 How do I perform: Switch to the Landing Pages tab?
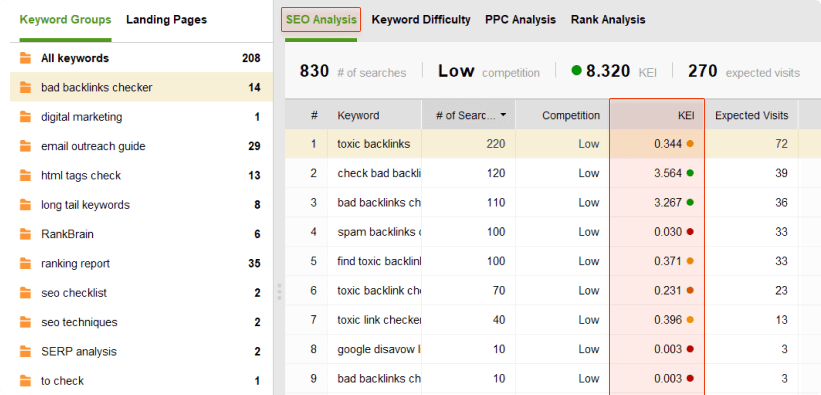click(x=167, y=20)
